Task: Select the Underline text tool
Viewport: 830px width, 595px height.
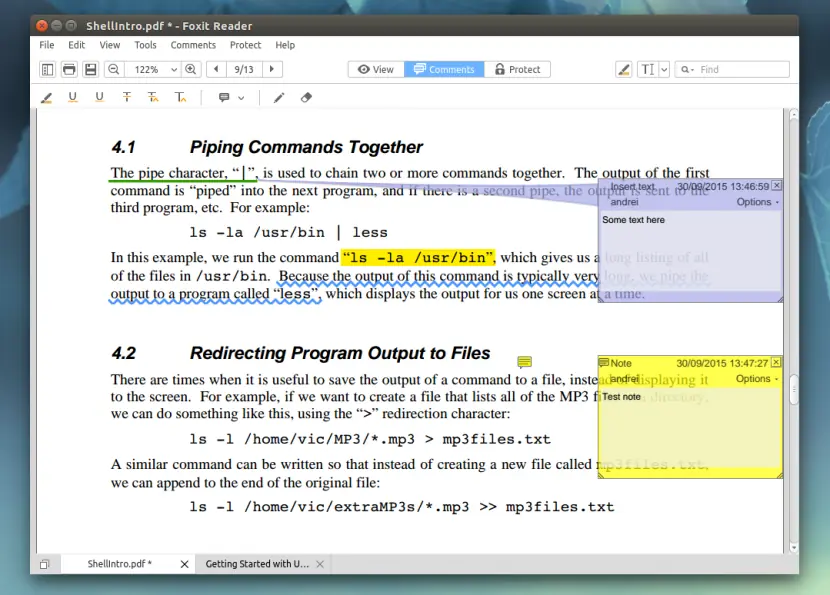Action: coord(73,97)
